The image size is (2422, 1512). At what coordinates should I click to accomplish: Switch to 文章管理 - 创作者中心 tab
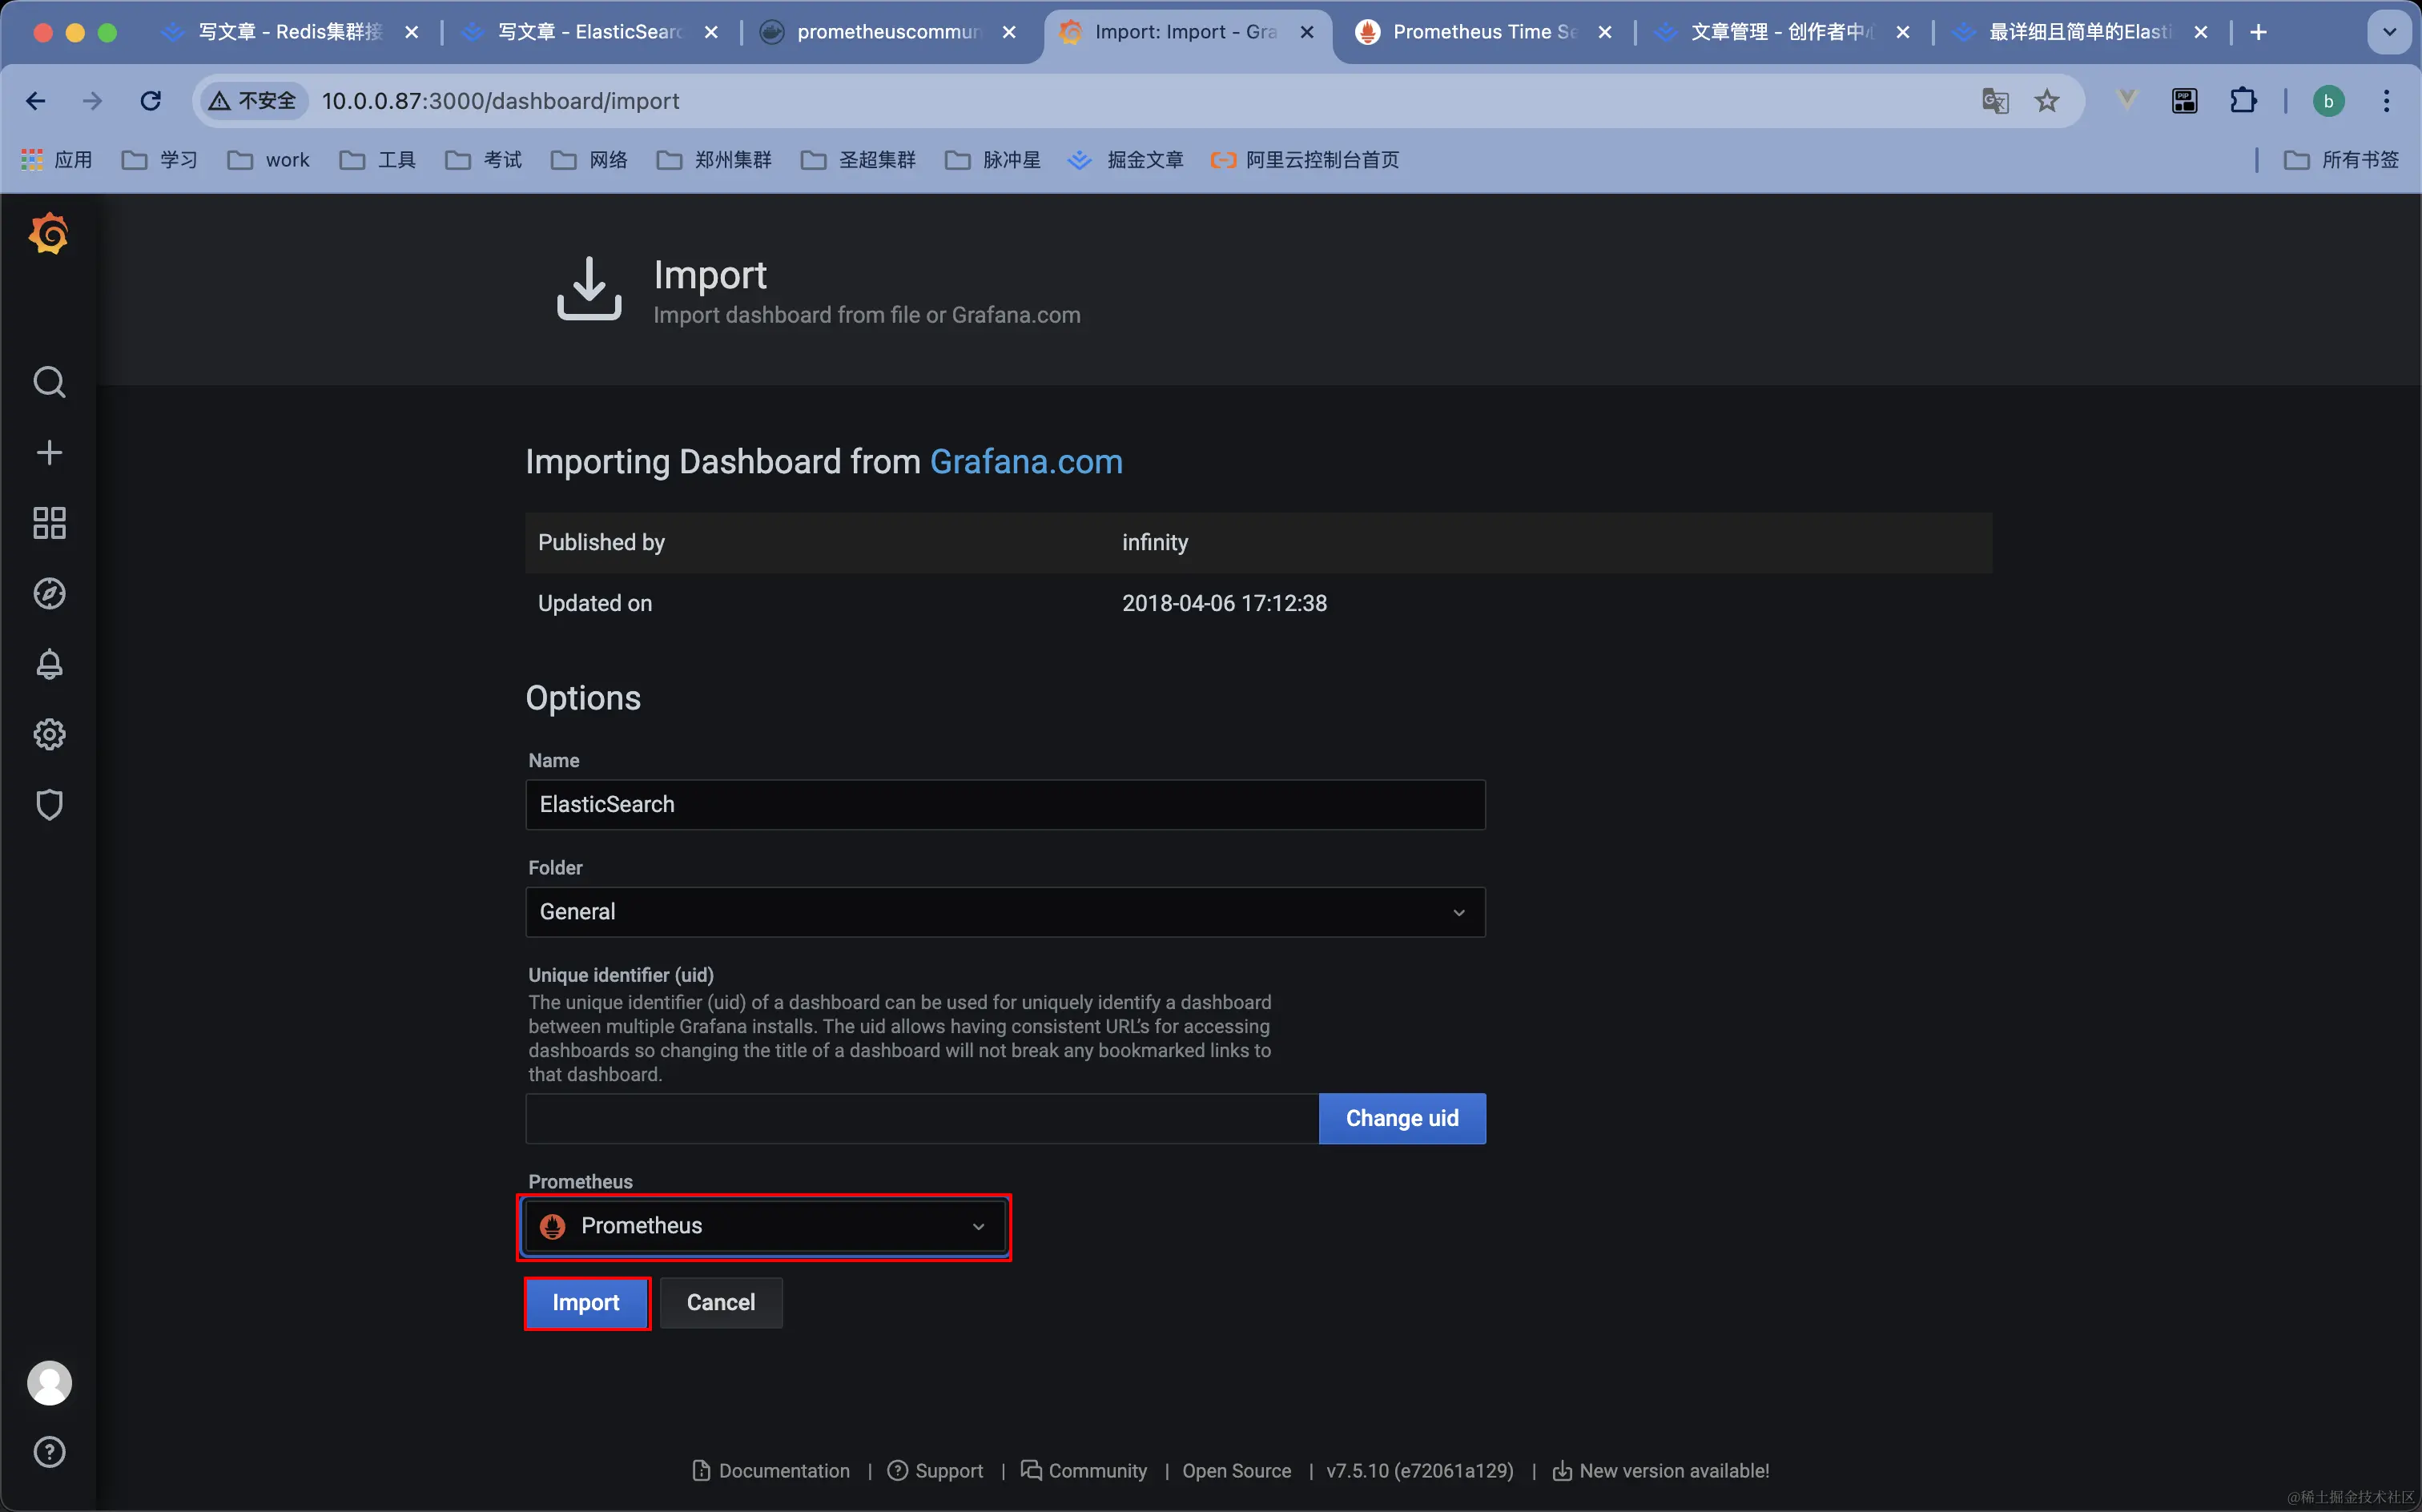coord(1781,32)
